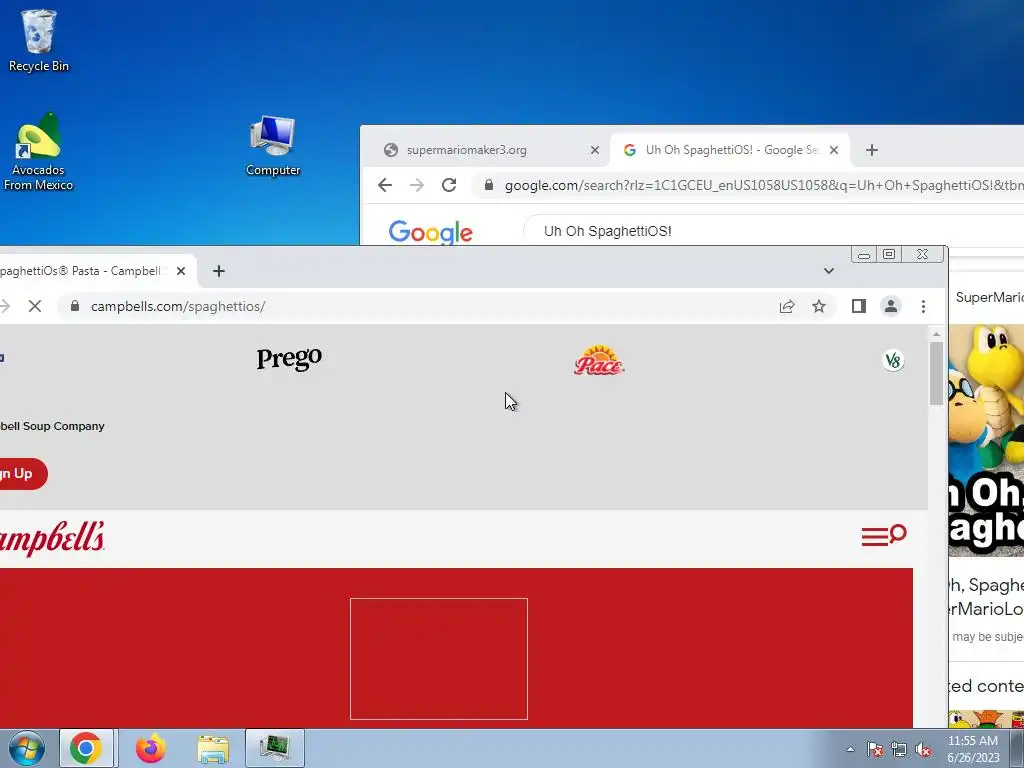This screenshot has width=1024, height=768.
Task: Open the Windows Start button
Action: (x=26, y=748)
